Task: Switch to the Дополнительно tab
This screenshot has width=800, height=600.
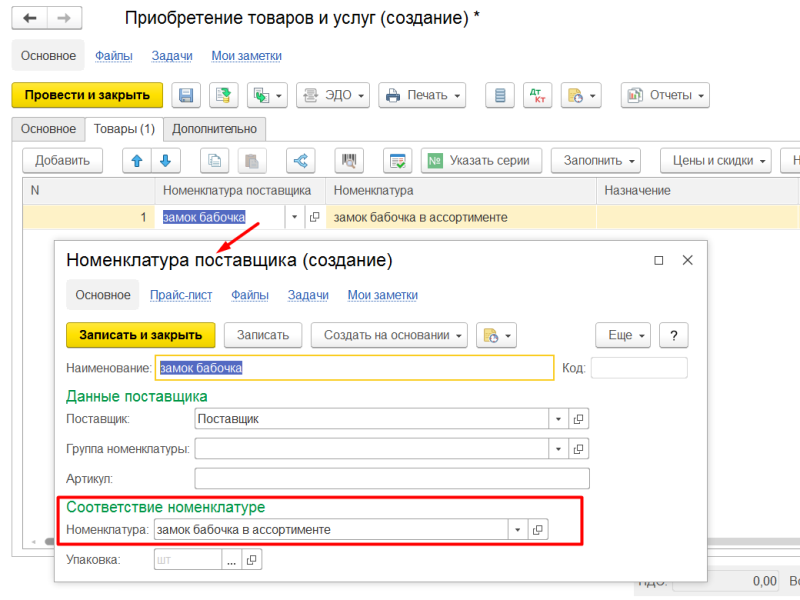Action: pos(214,129)
